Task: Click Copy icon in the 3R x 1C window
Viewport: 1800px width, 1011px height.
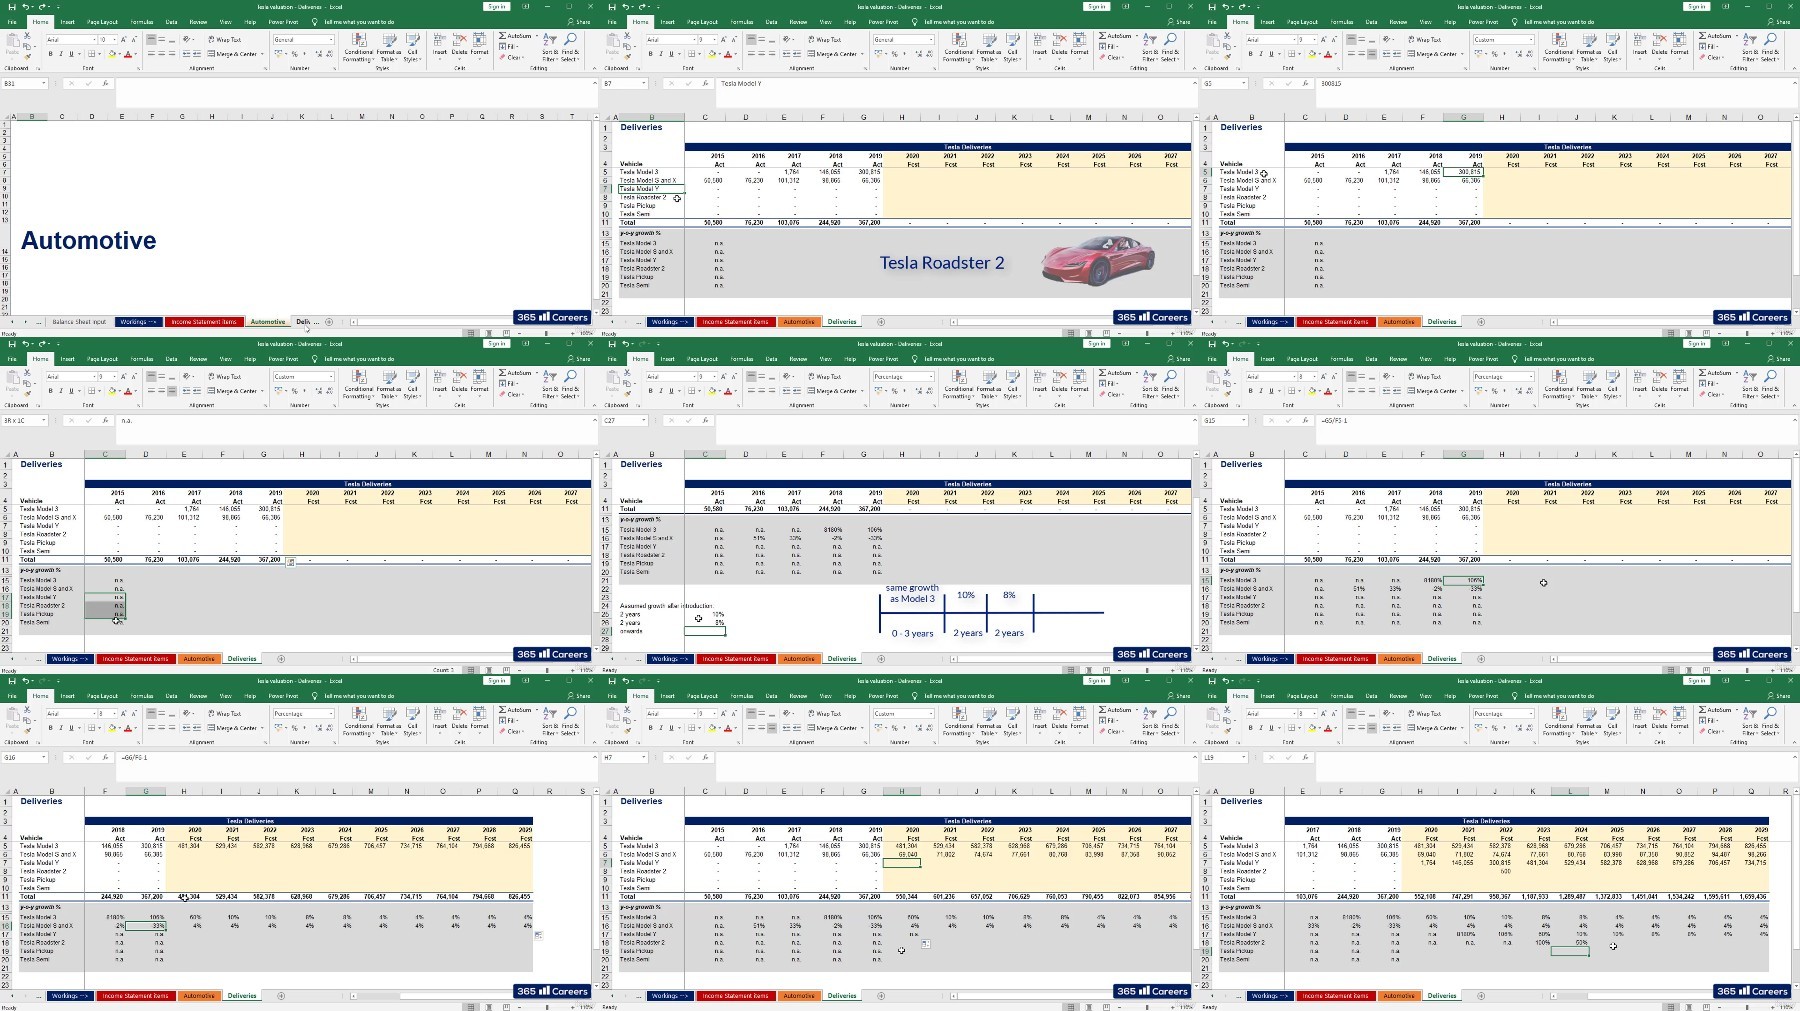Action: 28,383
